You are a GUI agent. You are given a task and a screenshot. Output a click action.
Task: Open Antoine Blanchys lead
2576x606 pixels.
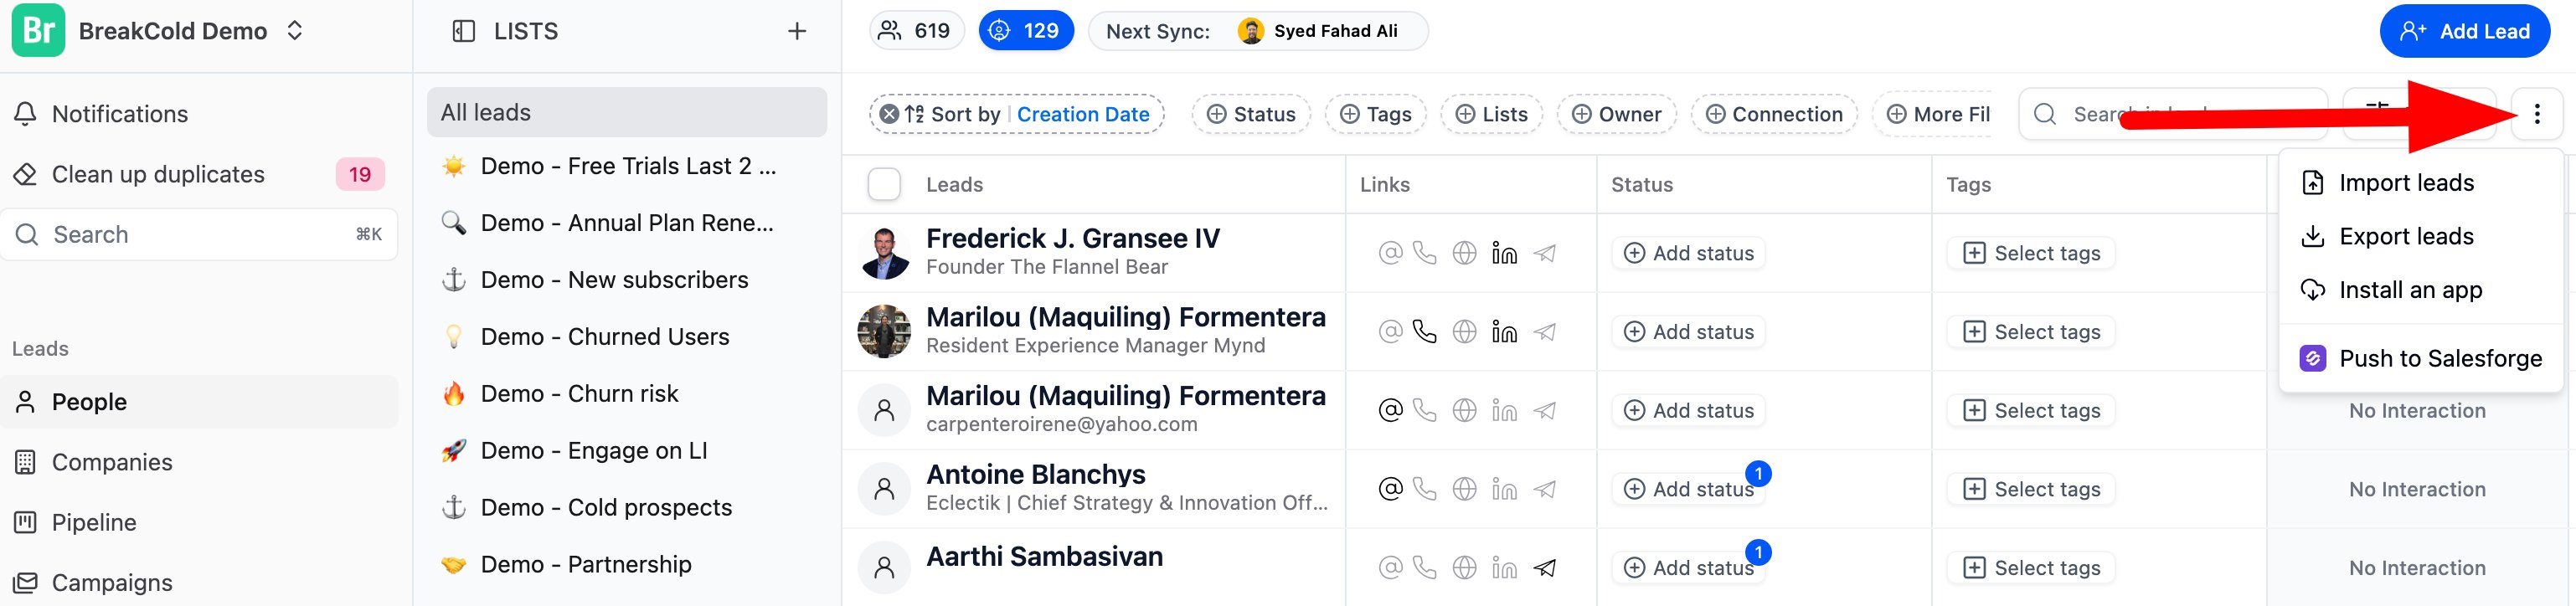coord(1035,474)
